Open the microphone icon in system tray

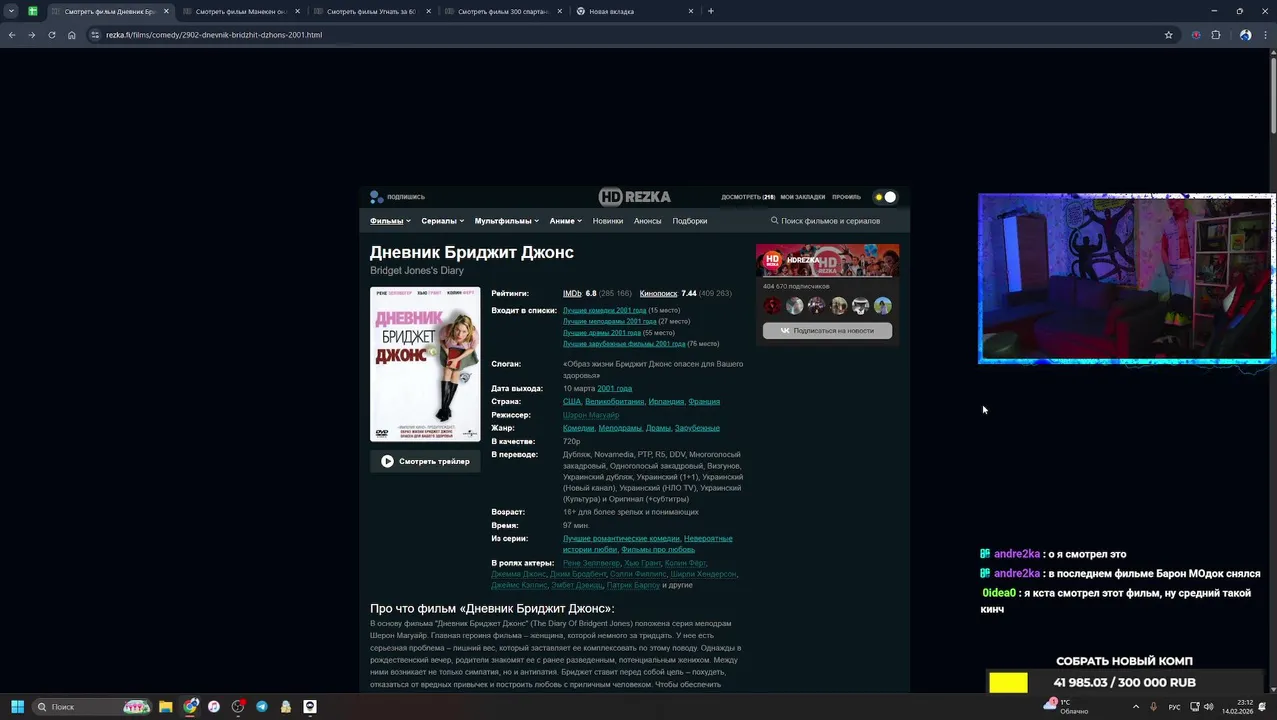click(1153, 707)
